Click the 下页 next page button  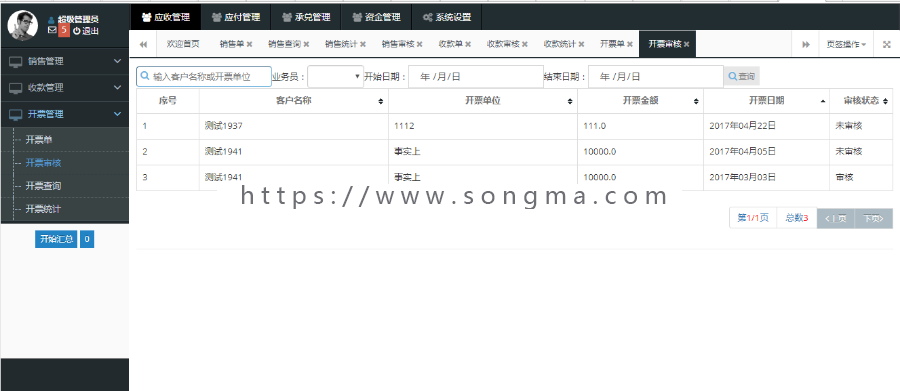point(874,218)
